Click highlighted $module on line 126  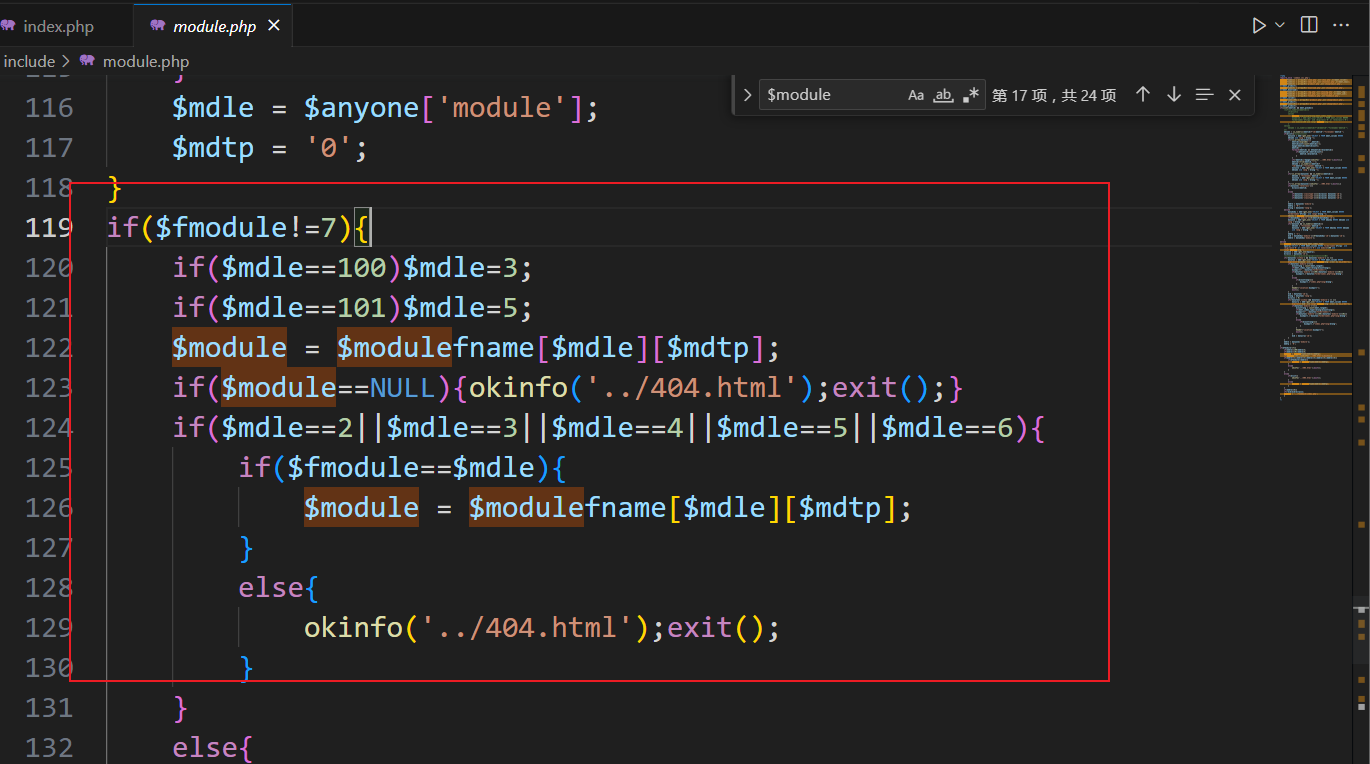361,507
